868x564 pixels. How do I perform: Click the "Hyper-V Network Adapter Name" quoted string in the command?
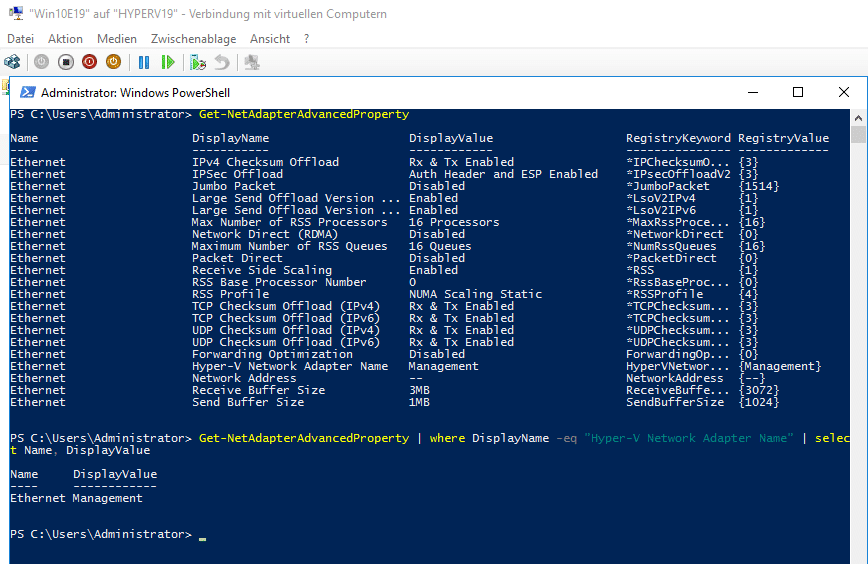[689, 438]
